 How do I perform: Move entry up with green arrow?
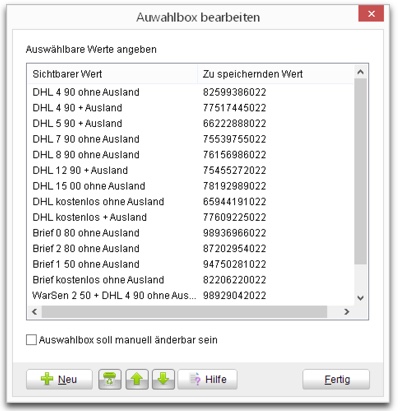point(137,379)
